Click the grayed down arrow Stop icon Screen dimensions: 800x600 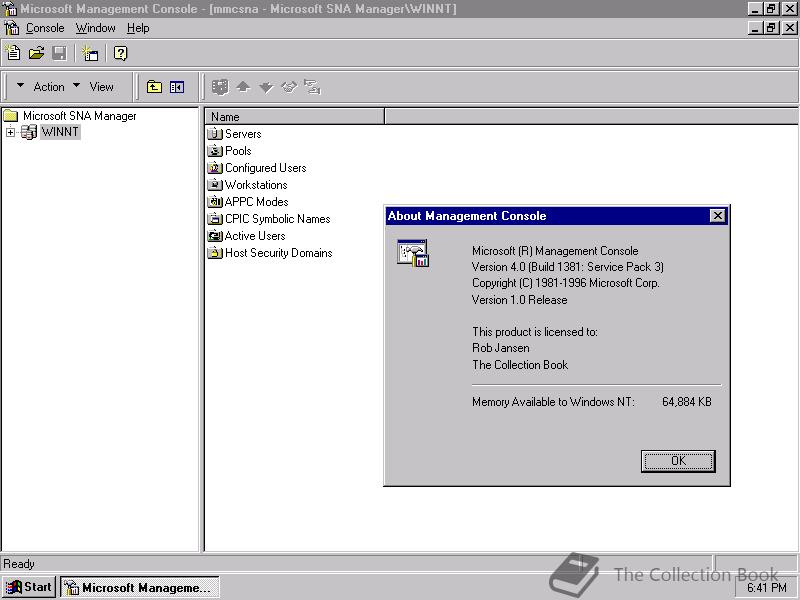point(266,87)
